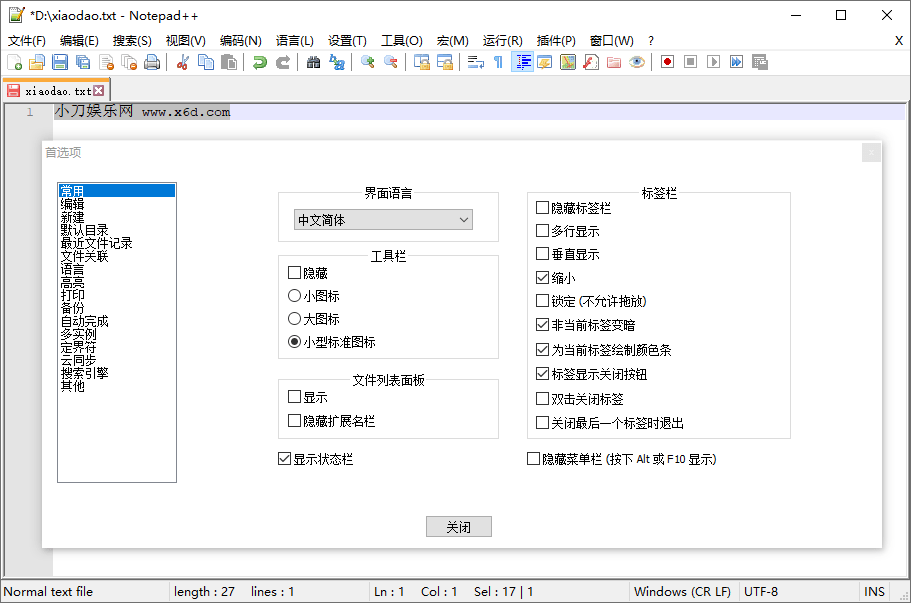This screenshot has width=911, height=603.
Task: Toggle the 双击关闭标签 checkbox
Action: tap(543, 399)
